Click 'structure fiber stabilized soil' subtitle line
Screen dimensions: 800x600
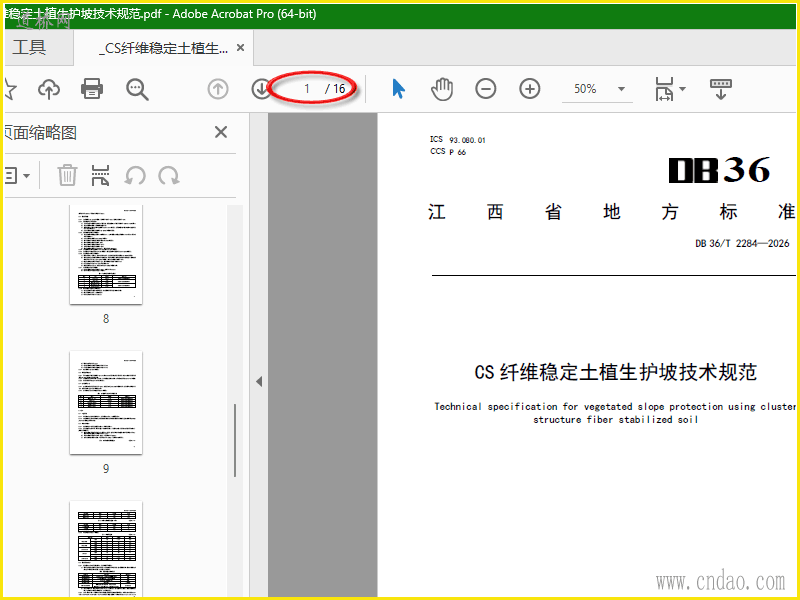(x=615, y=419)
